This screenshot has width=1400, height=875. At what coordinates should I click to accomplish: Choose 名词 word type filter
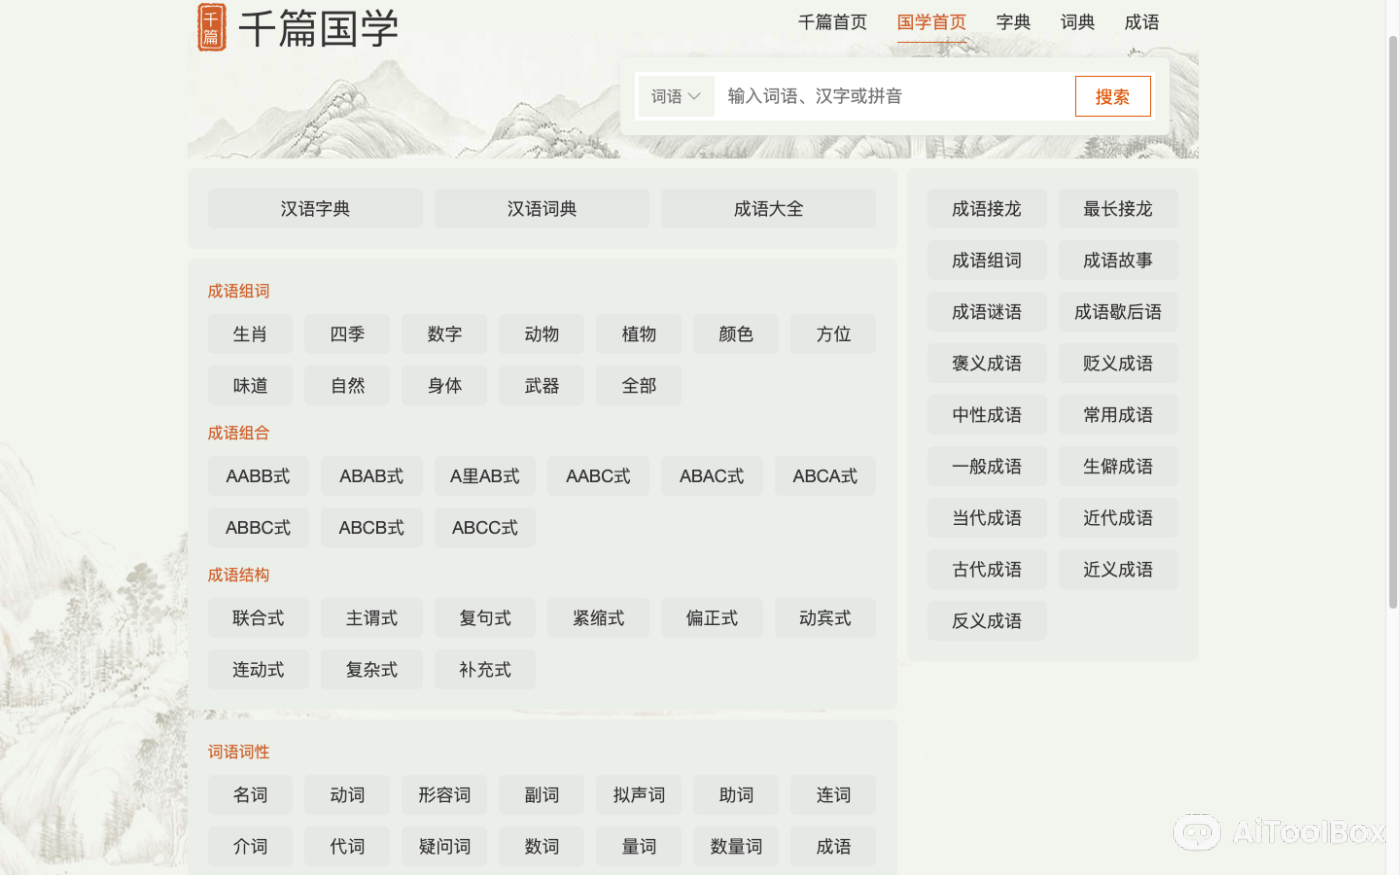click(x=250, y=795)
